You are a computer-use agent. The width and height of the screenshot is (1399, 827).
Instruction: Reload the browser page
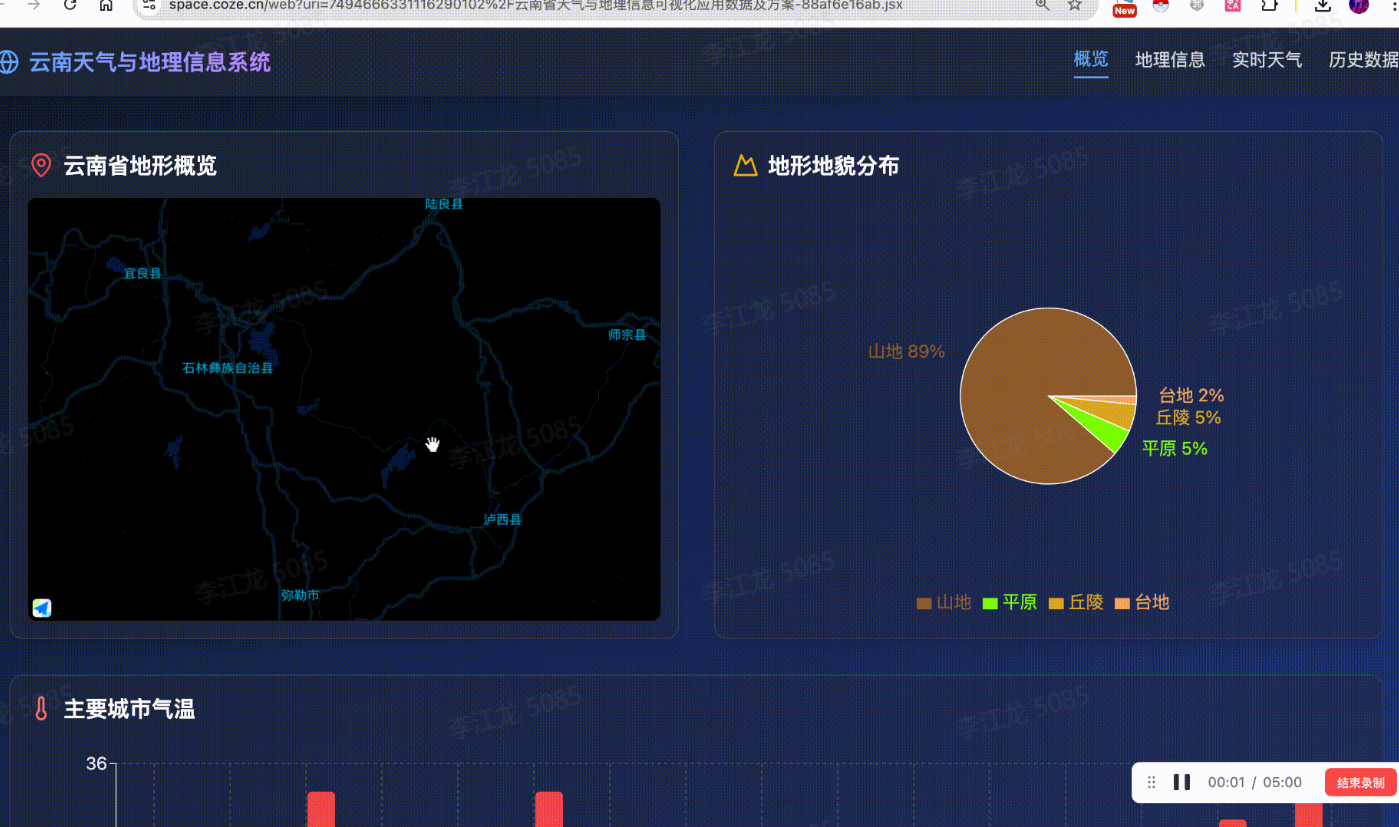coord(70,5)
